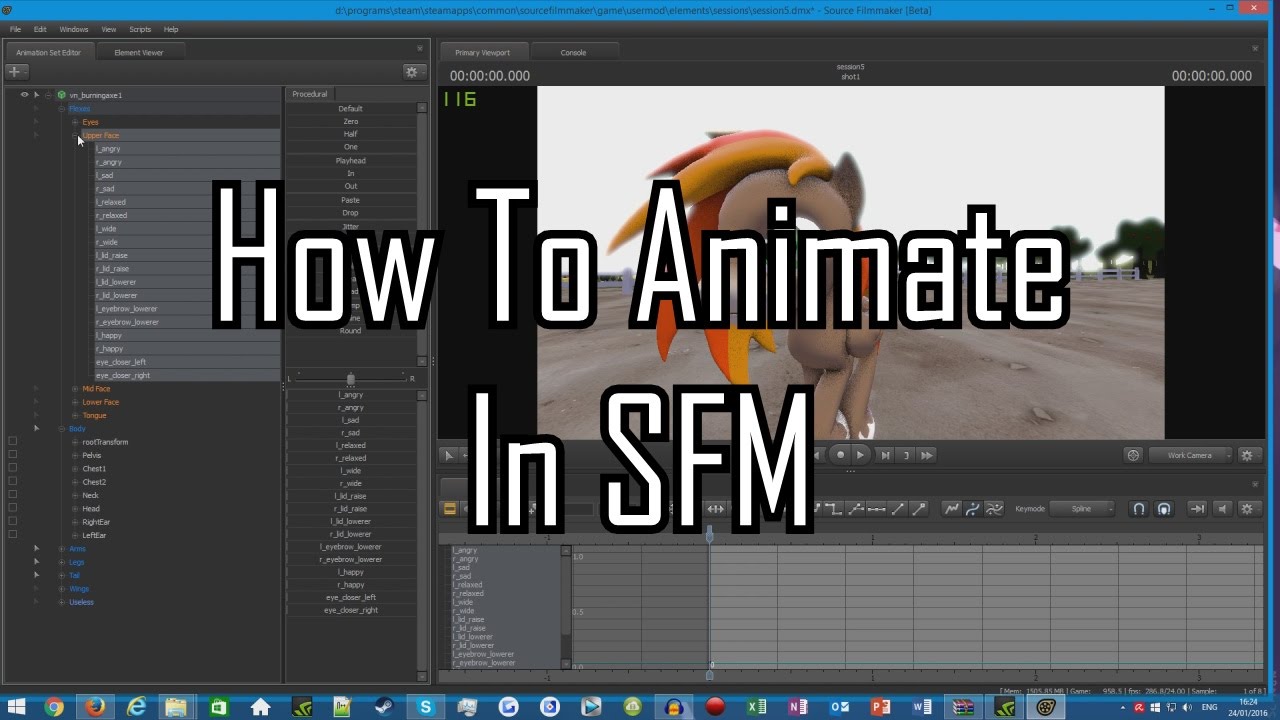Image resolution: width=1280 pixels, height=720 pixels.
Task: Click the eye_closer_right slider control row
Action: pos(351,610)
